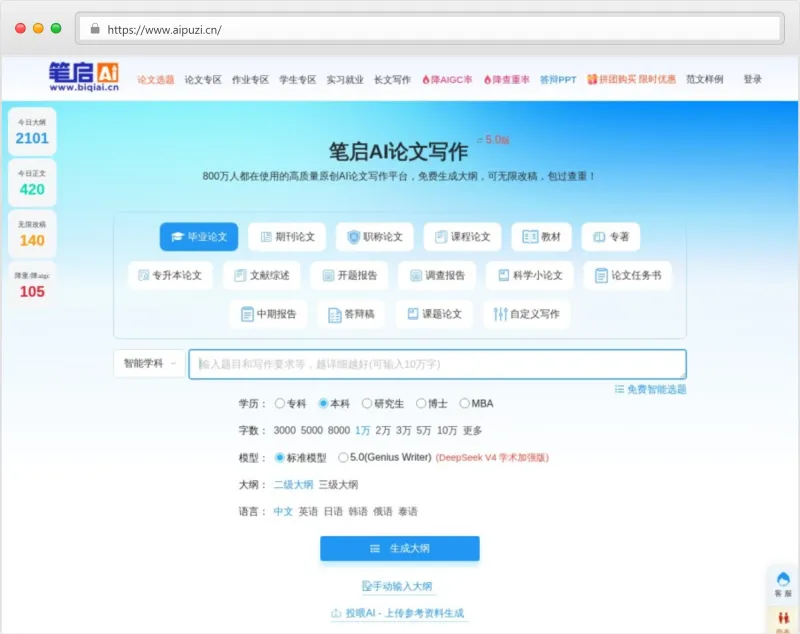The image size is (800, 634).
Task: Open 降查重率 flame menu item
Action: (x=507, y=80)
